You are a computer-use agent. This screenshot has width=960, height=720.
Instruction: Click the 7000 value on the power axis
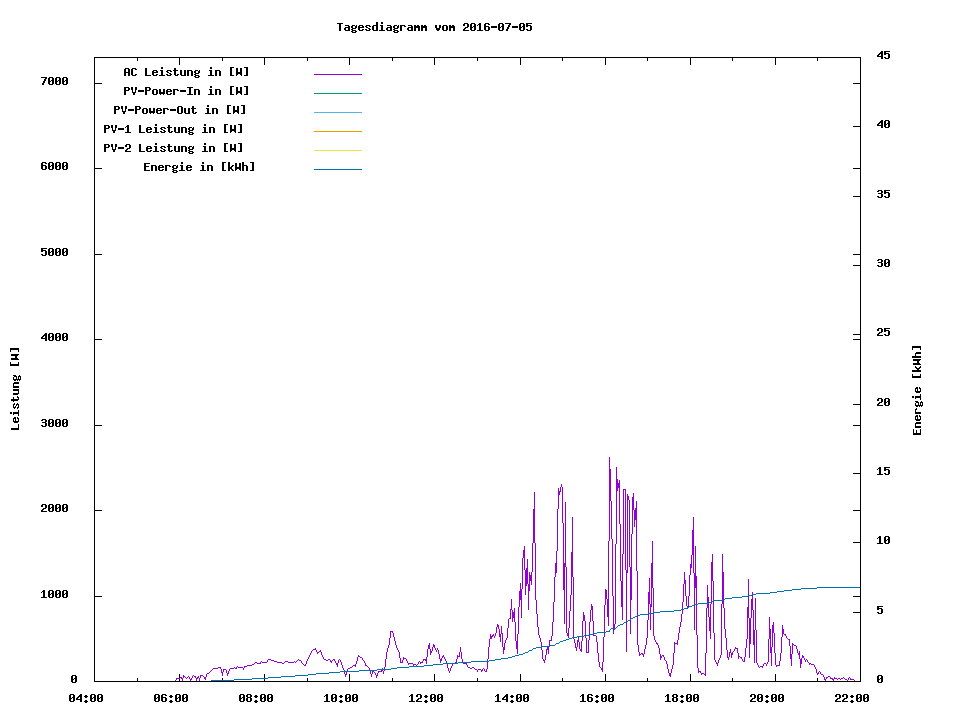(x=53, y=81)
